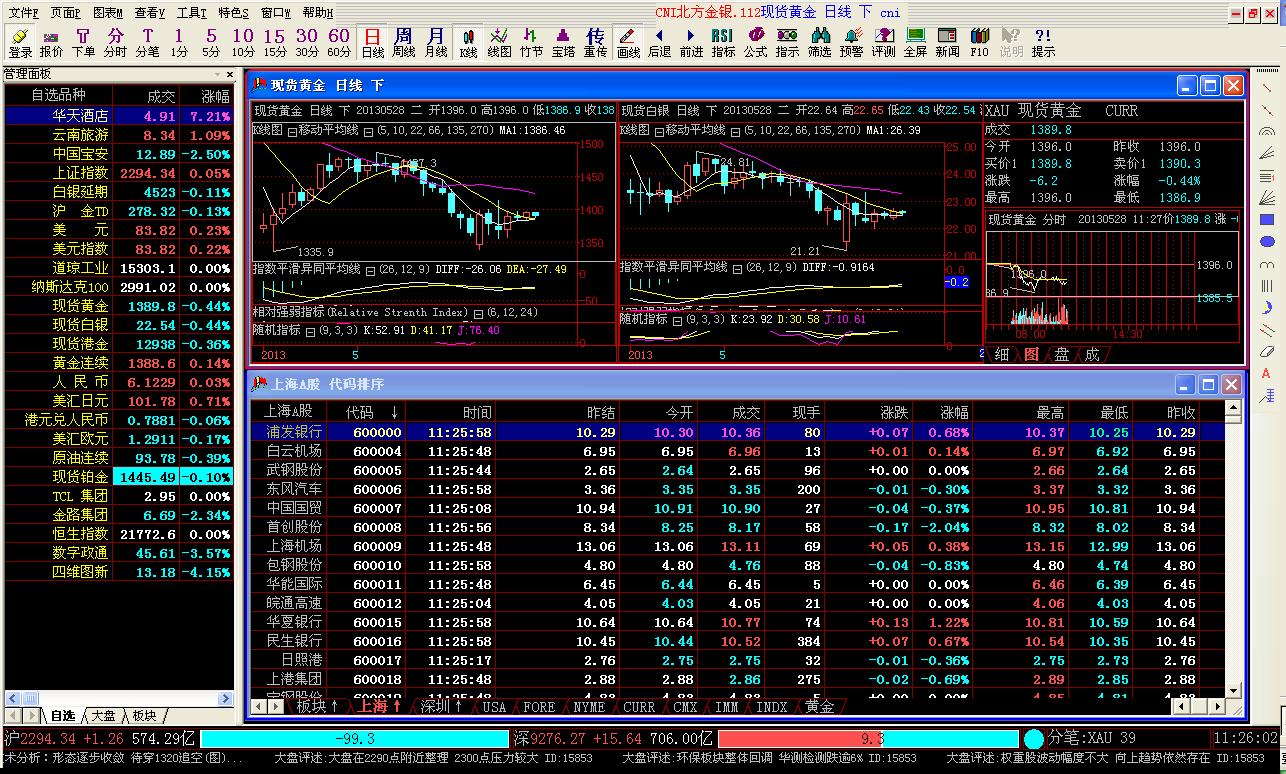The width and height of the screenshot is (1286, 774).
Task: Select the 5分 period icon
Action: (x=211, y=42)
